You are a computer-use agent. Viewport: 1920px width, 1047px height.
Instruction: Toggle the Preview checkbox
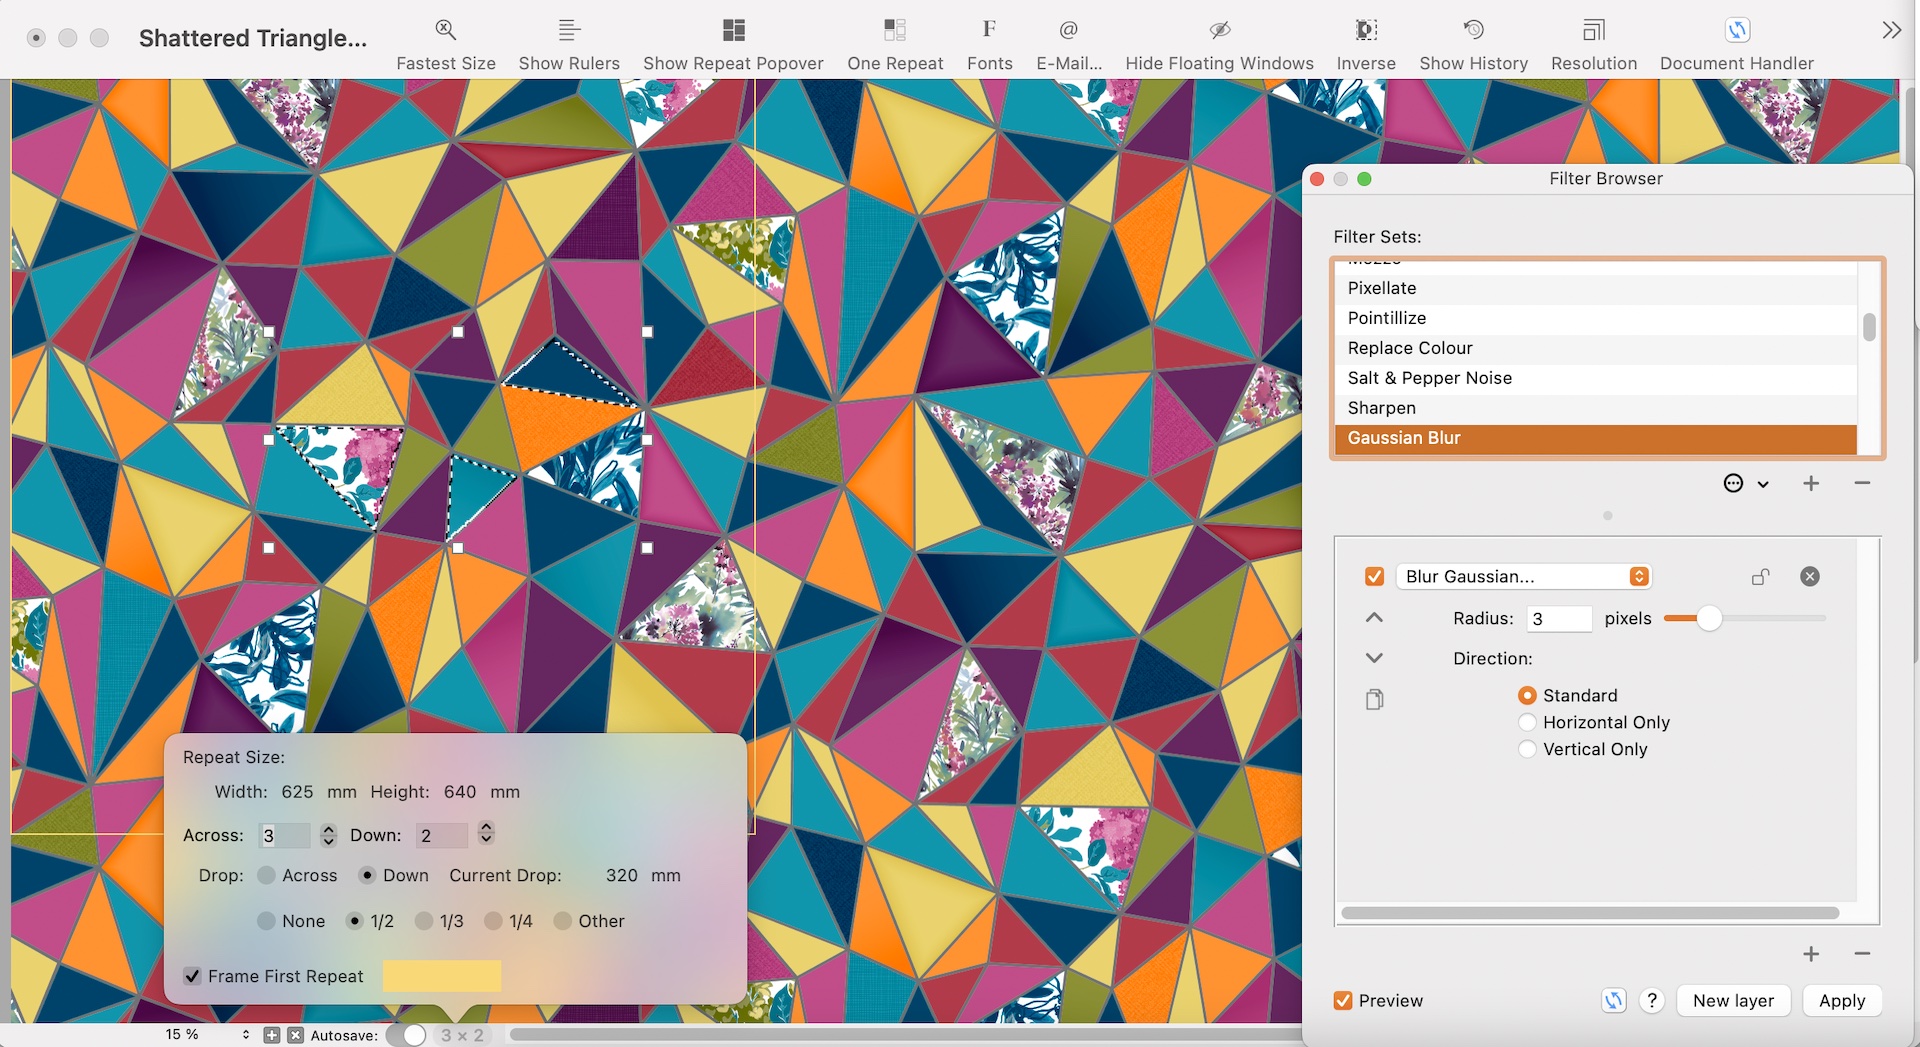pos(1343,1001)
